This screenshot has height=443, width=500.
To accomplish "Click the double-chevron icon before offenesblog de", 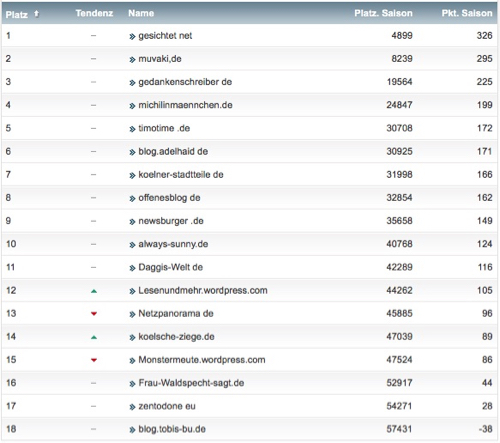I will 132,199.
